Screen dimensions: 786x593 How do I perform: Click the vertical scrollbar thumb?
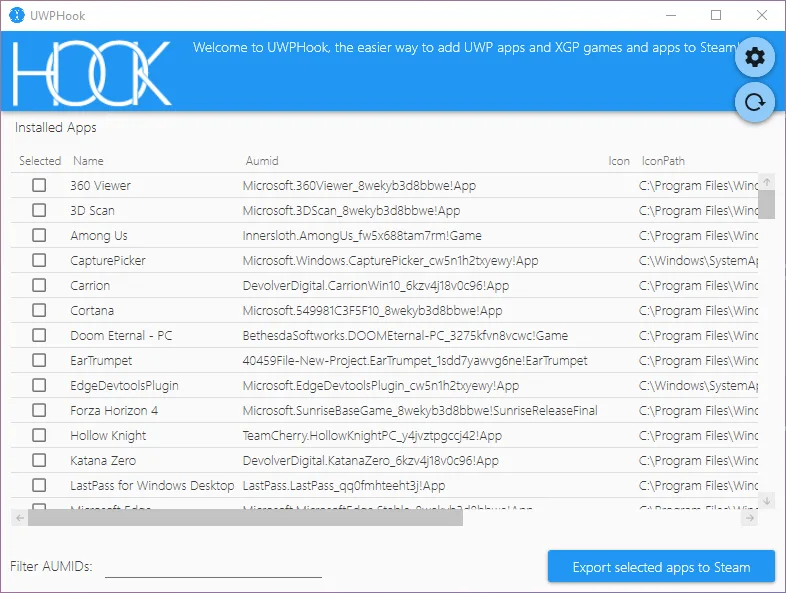click(x=766, y=205)
